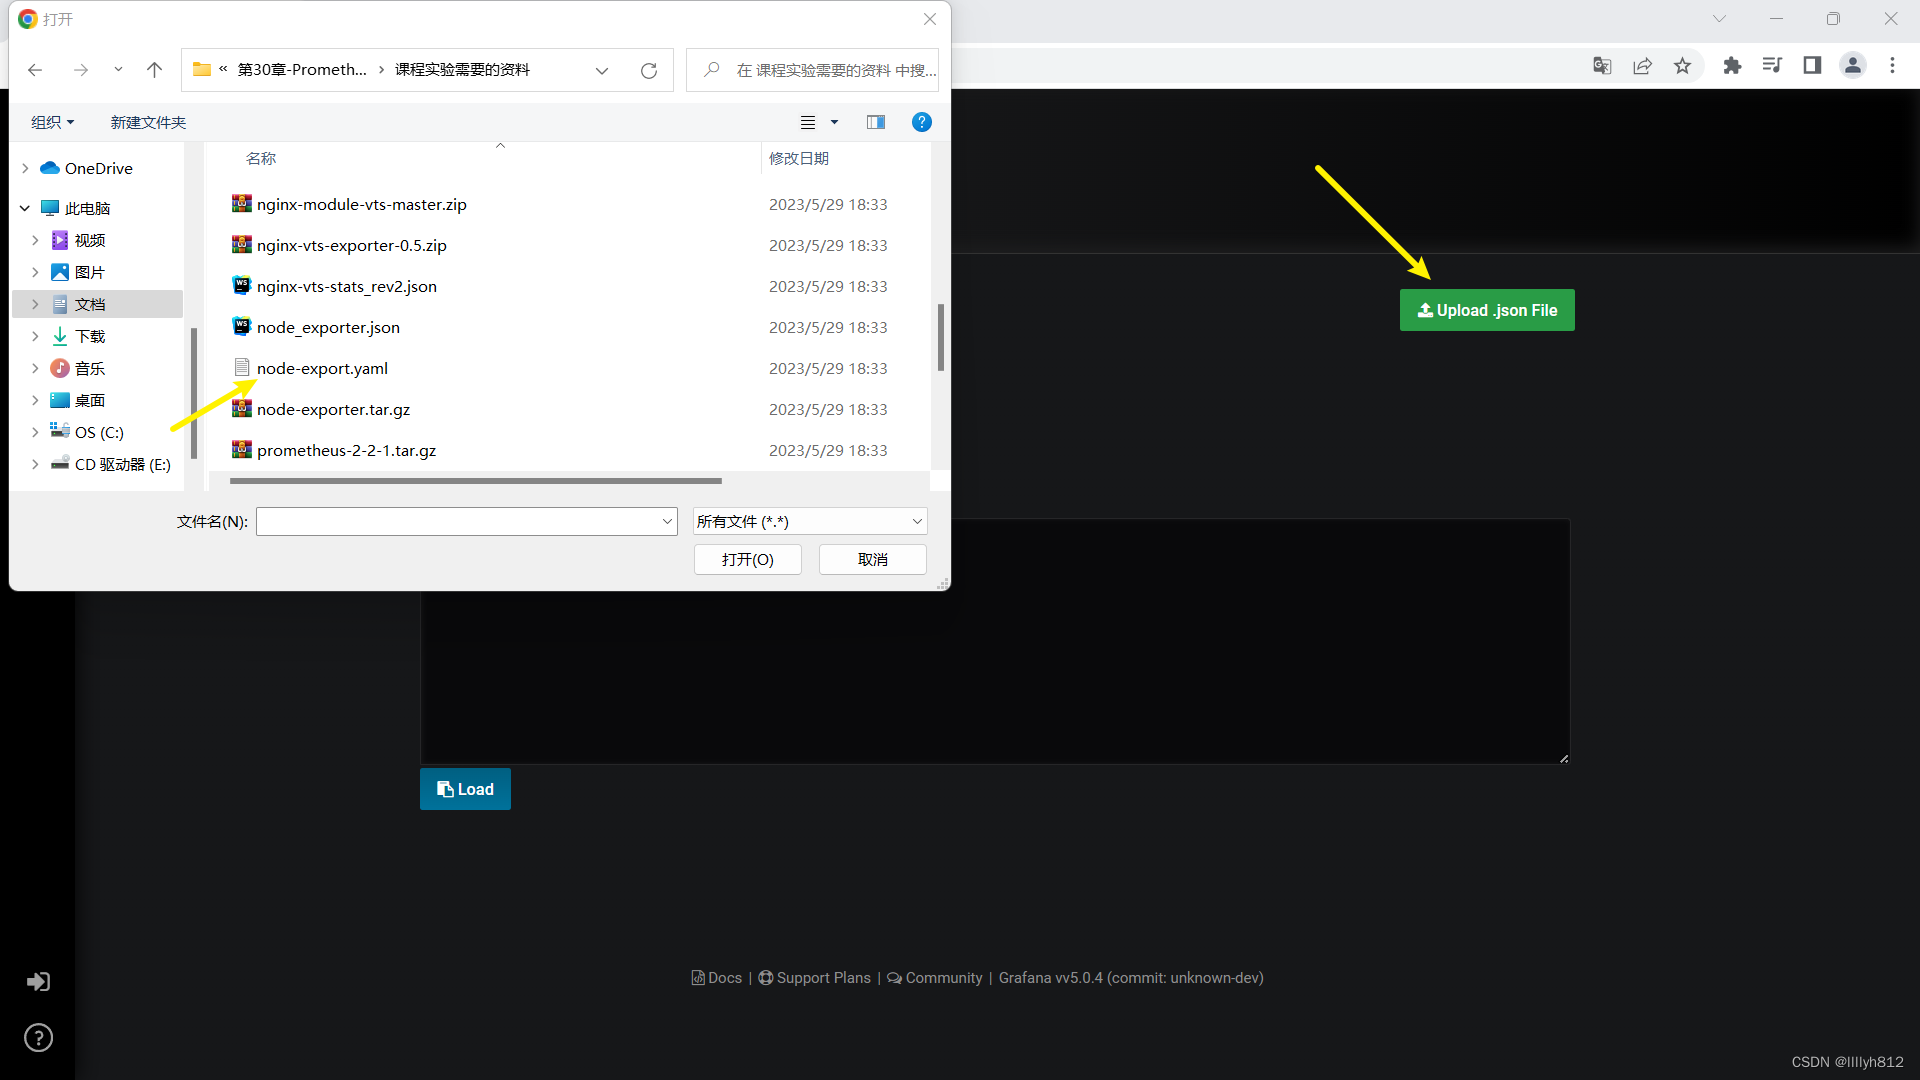Screen dimensions: 1920x1080
Task: Go back in file dialog history
Action: (35, 70)
